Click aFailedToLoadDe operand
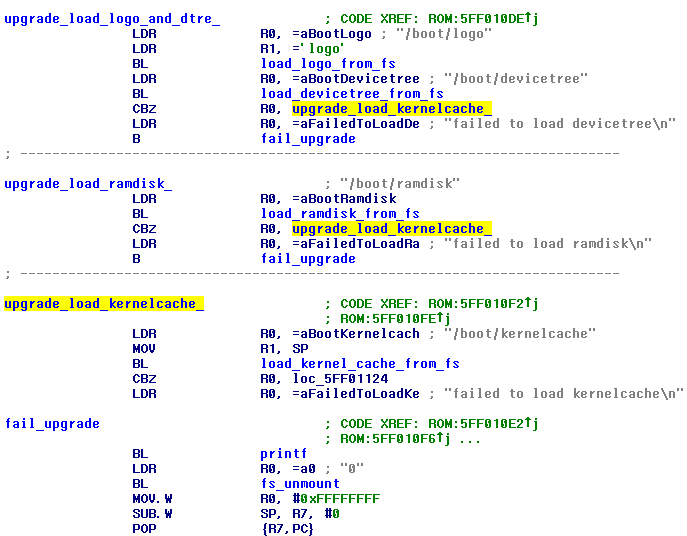687x536 pixels. coord(356,124)
